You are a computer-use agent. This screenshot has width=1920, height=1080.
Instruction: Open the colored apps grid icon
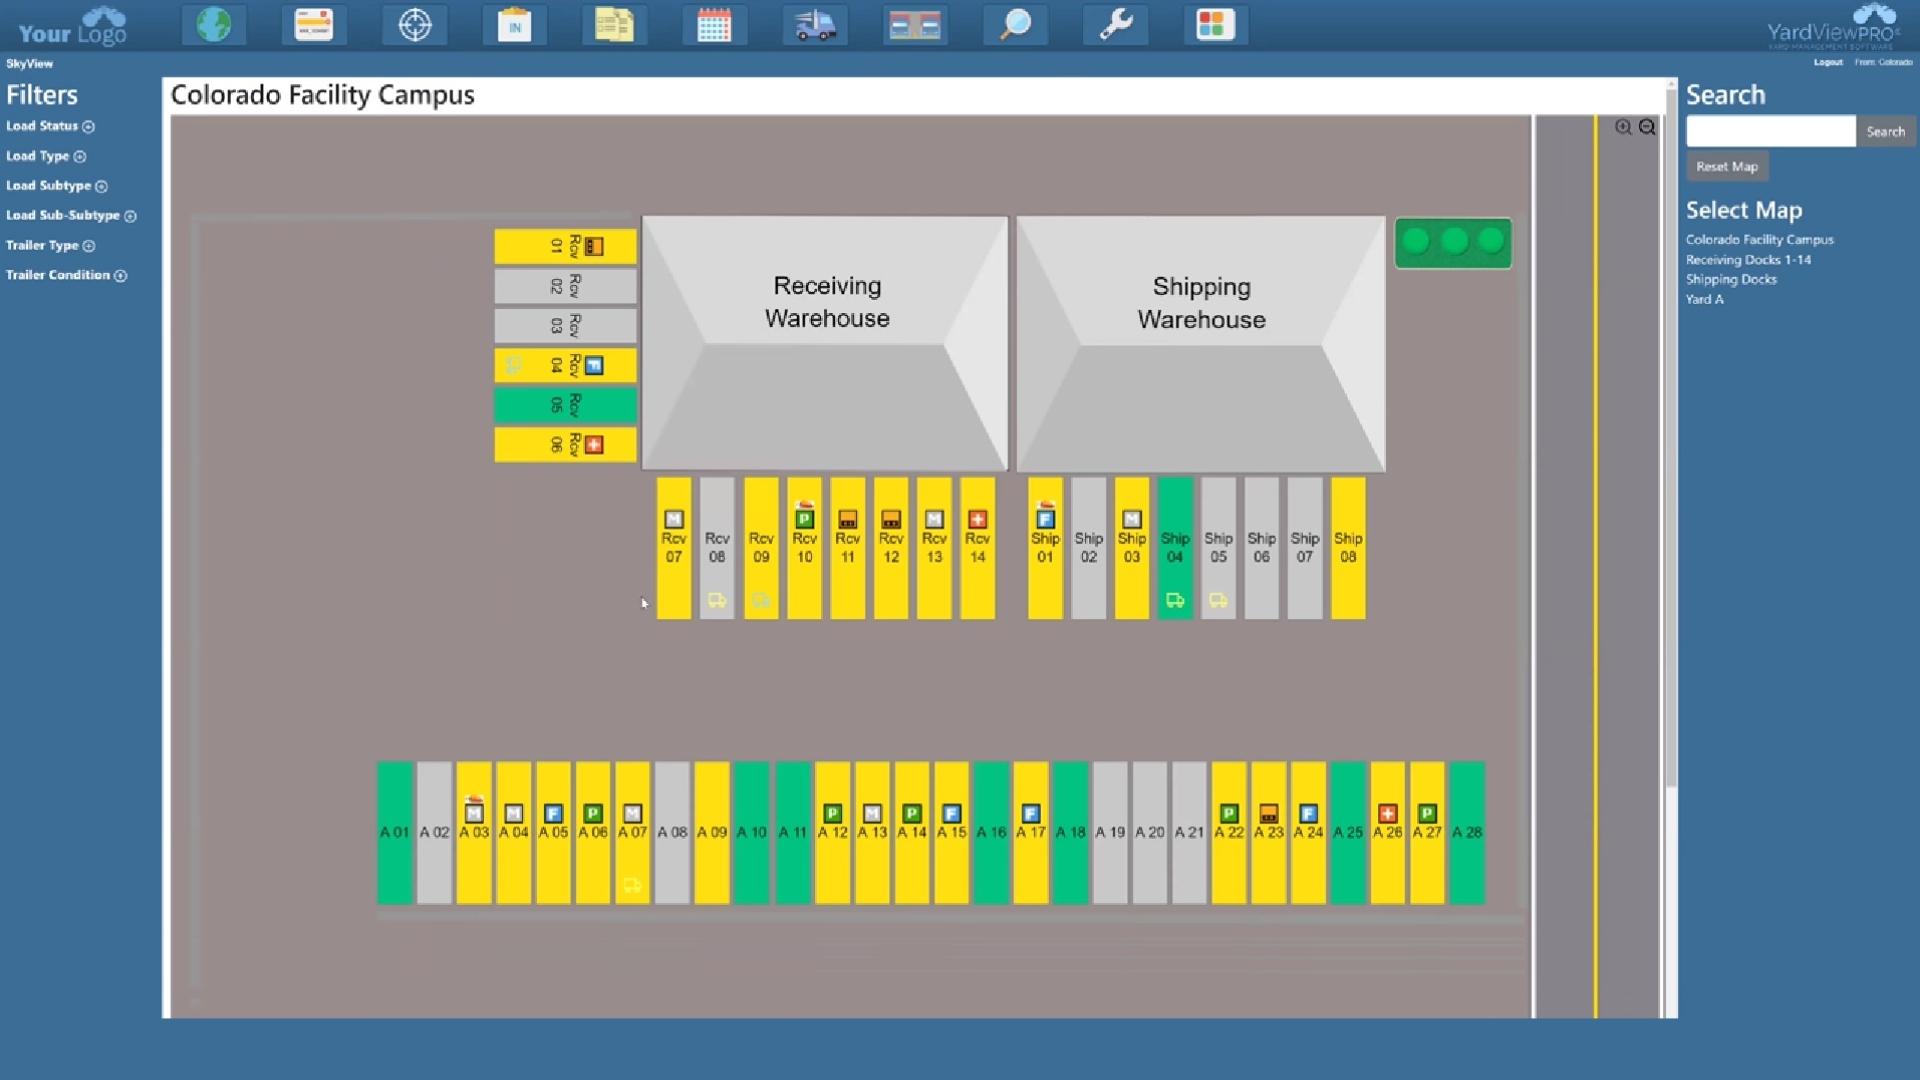(1215, 25)
